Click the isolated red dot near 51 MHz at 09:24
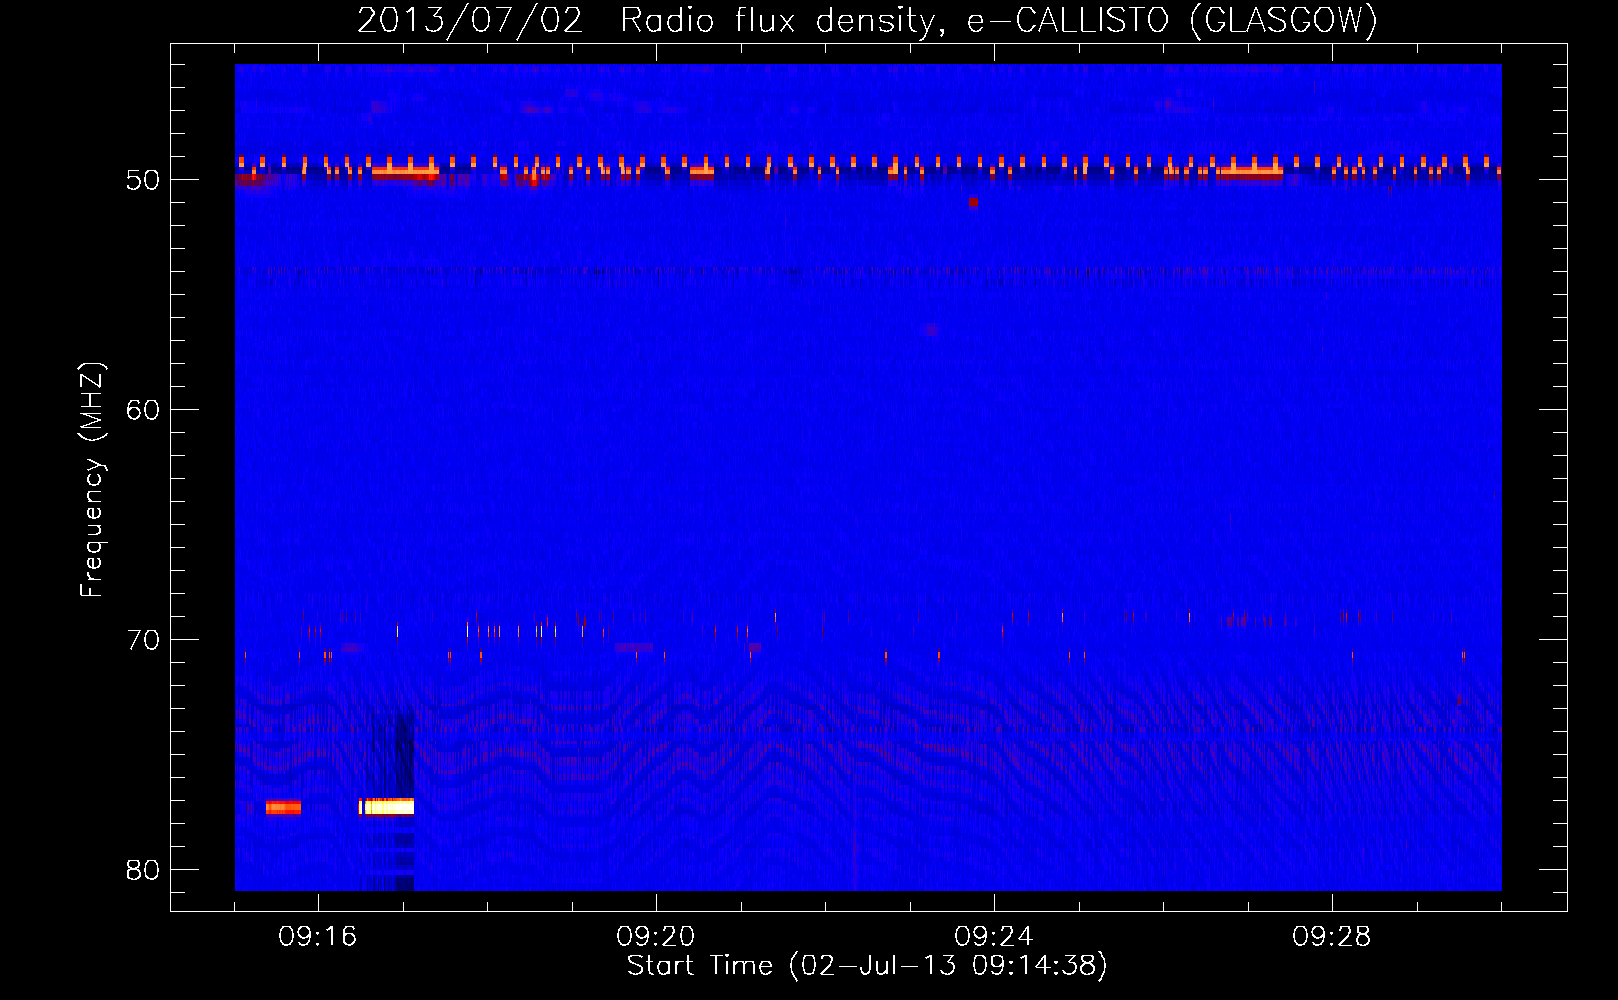The image size is (1618, 1000). (973, 202)
